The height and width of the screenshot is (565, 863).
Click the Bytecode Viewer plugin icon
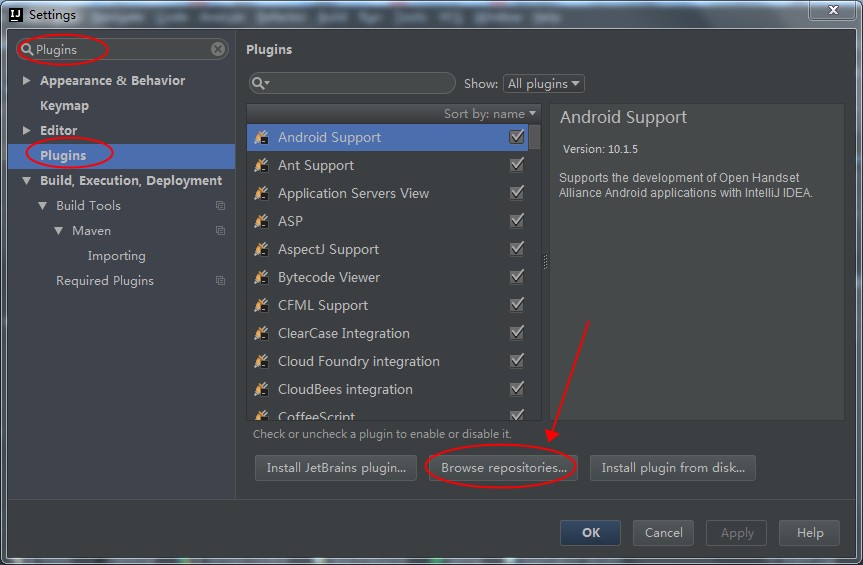(x=261, y=277)
